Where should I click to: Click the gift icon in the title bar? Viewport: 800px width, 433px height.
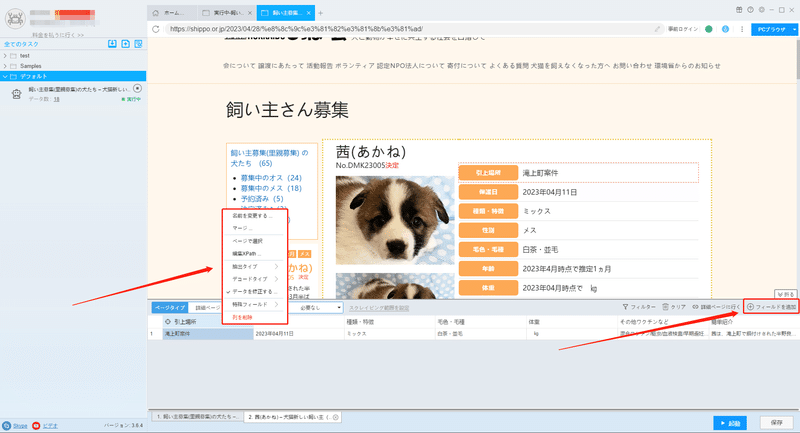[739, 10]
